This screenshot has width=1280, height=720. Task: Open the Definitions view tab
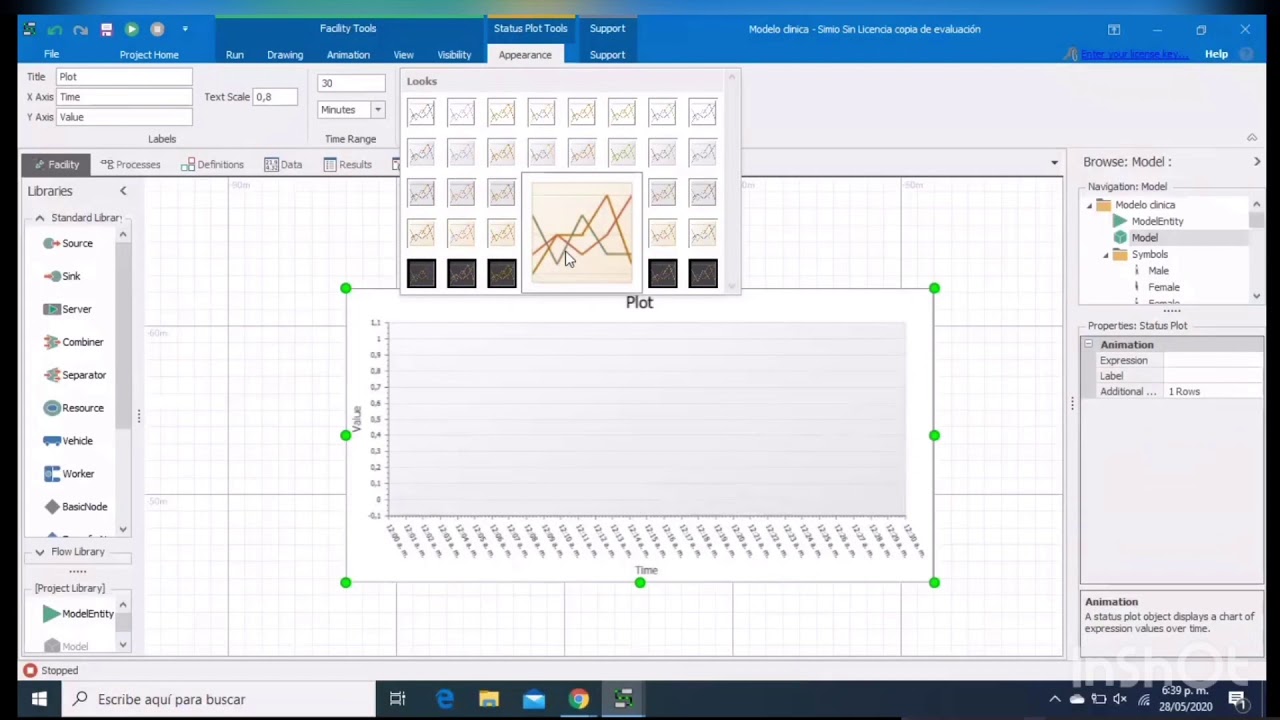[x=212, y=164]
